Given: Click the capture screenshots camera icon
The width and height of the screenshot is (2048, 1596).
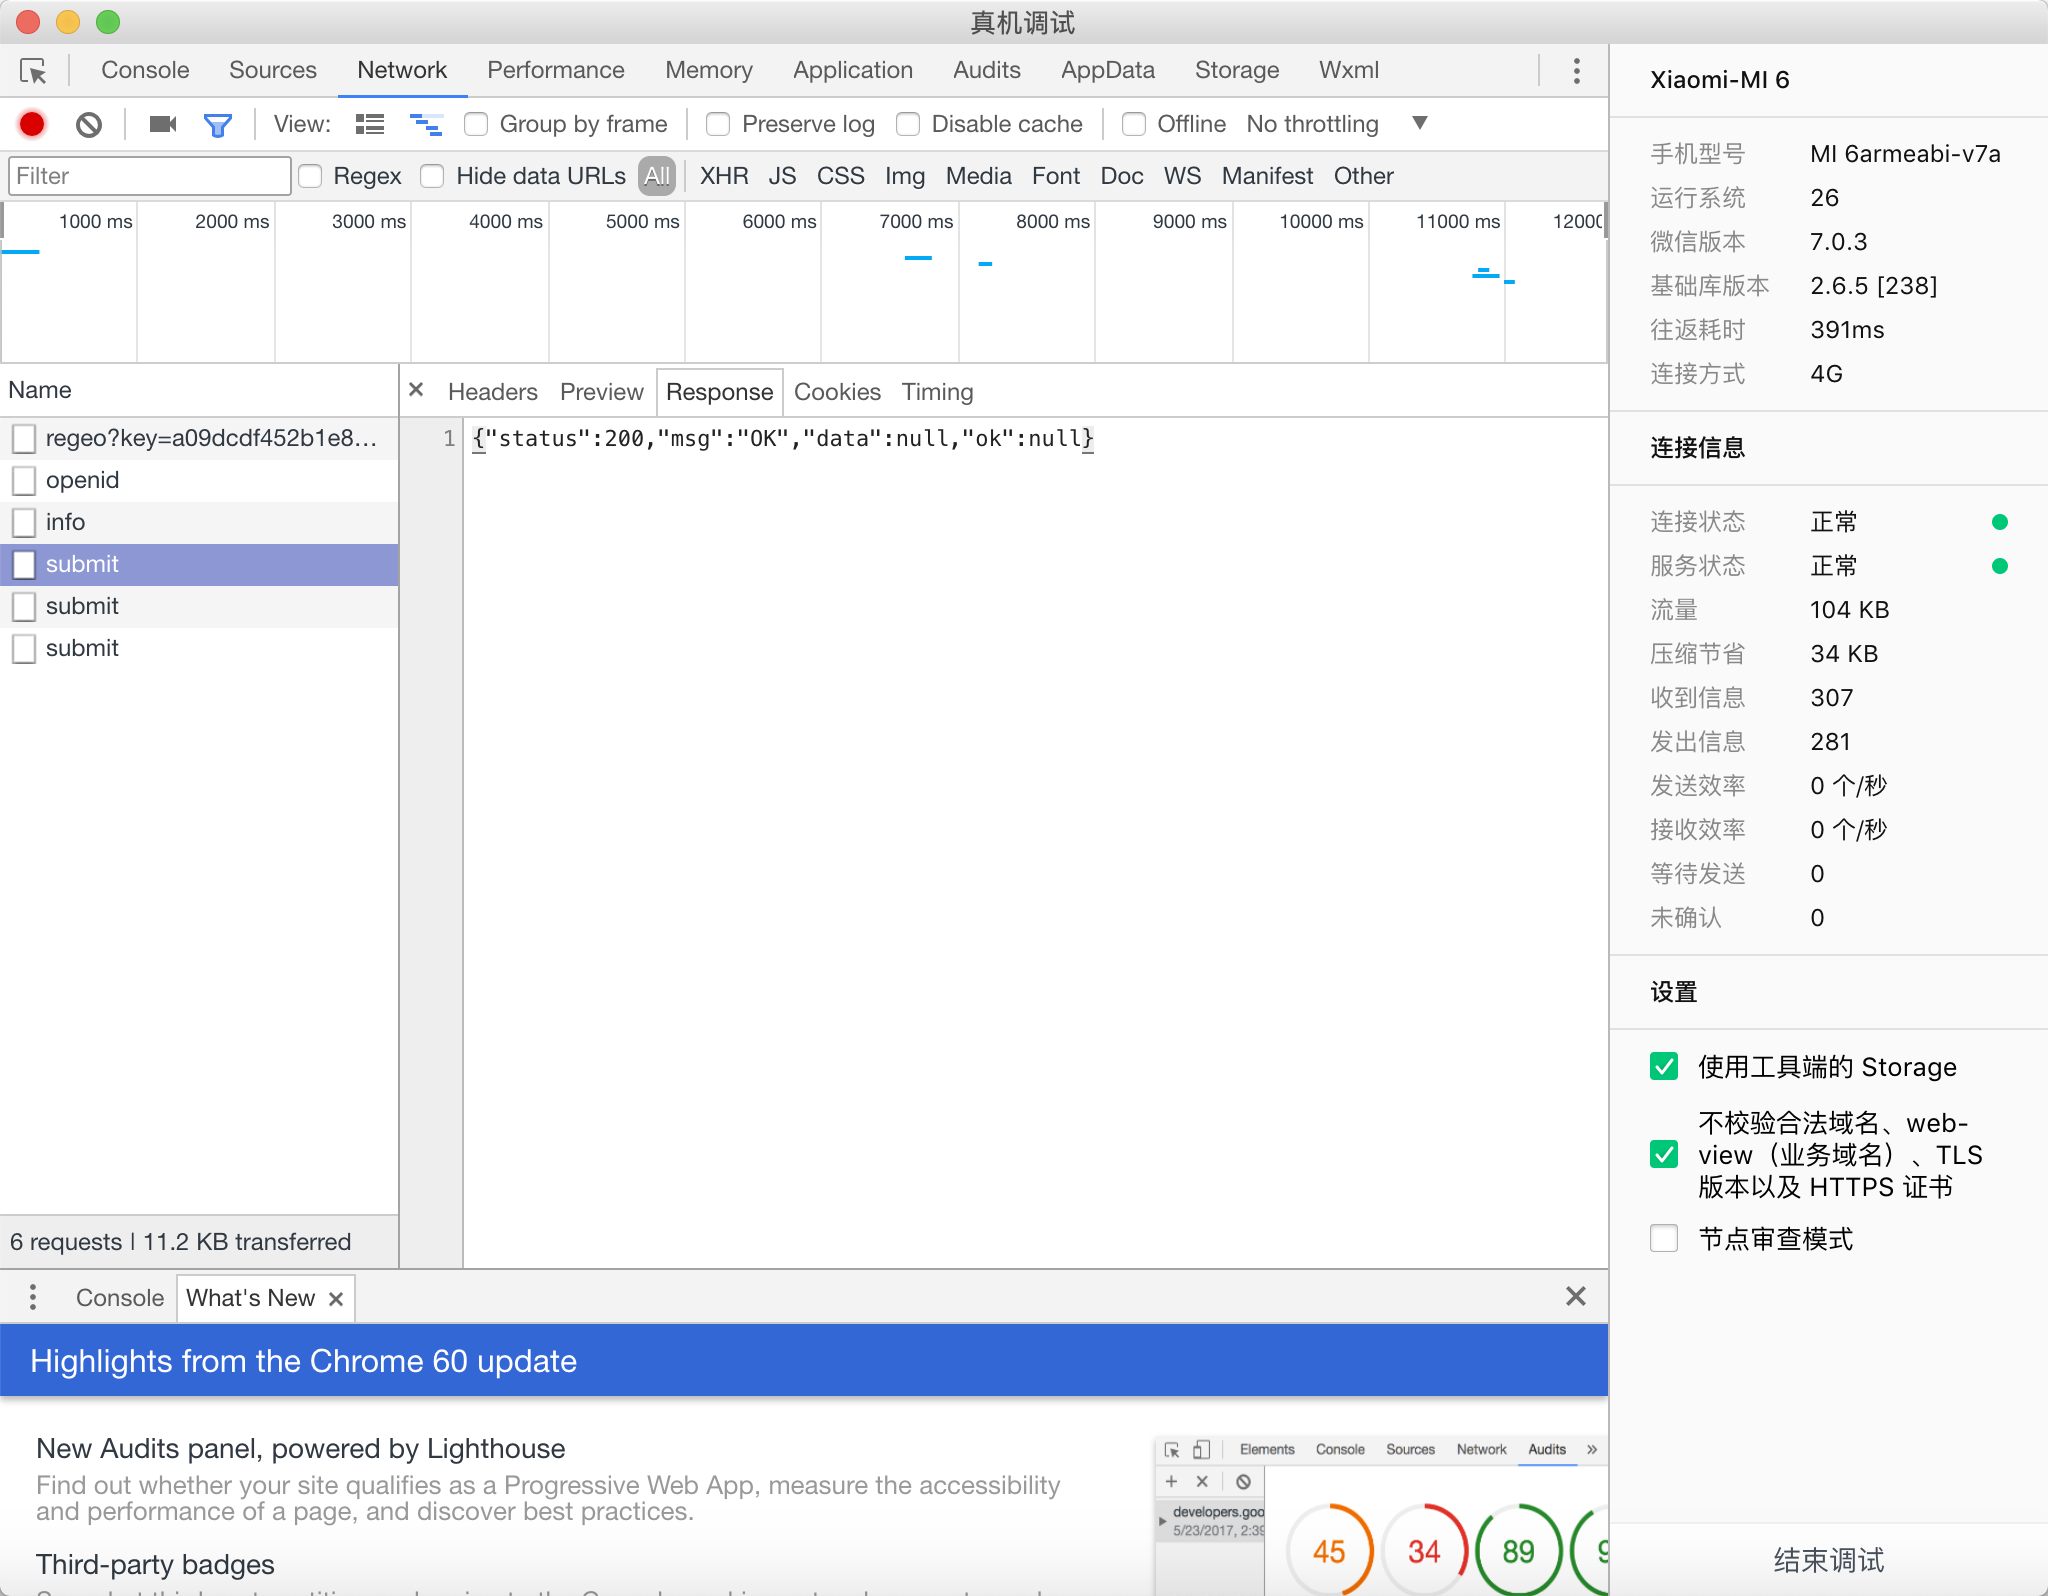Looking at the screenshot, I should tap(162, 124).
